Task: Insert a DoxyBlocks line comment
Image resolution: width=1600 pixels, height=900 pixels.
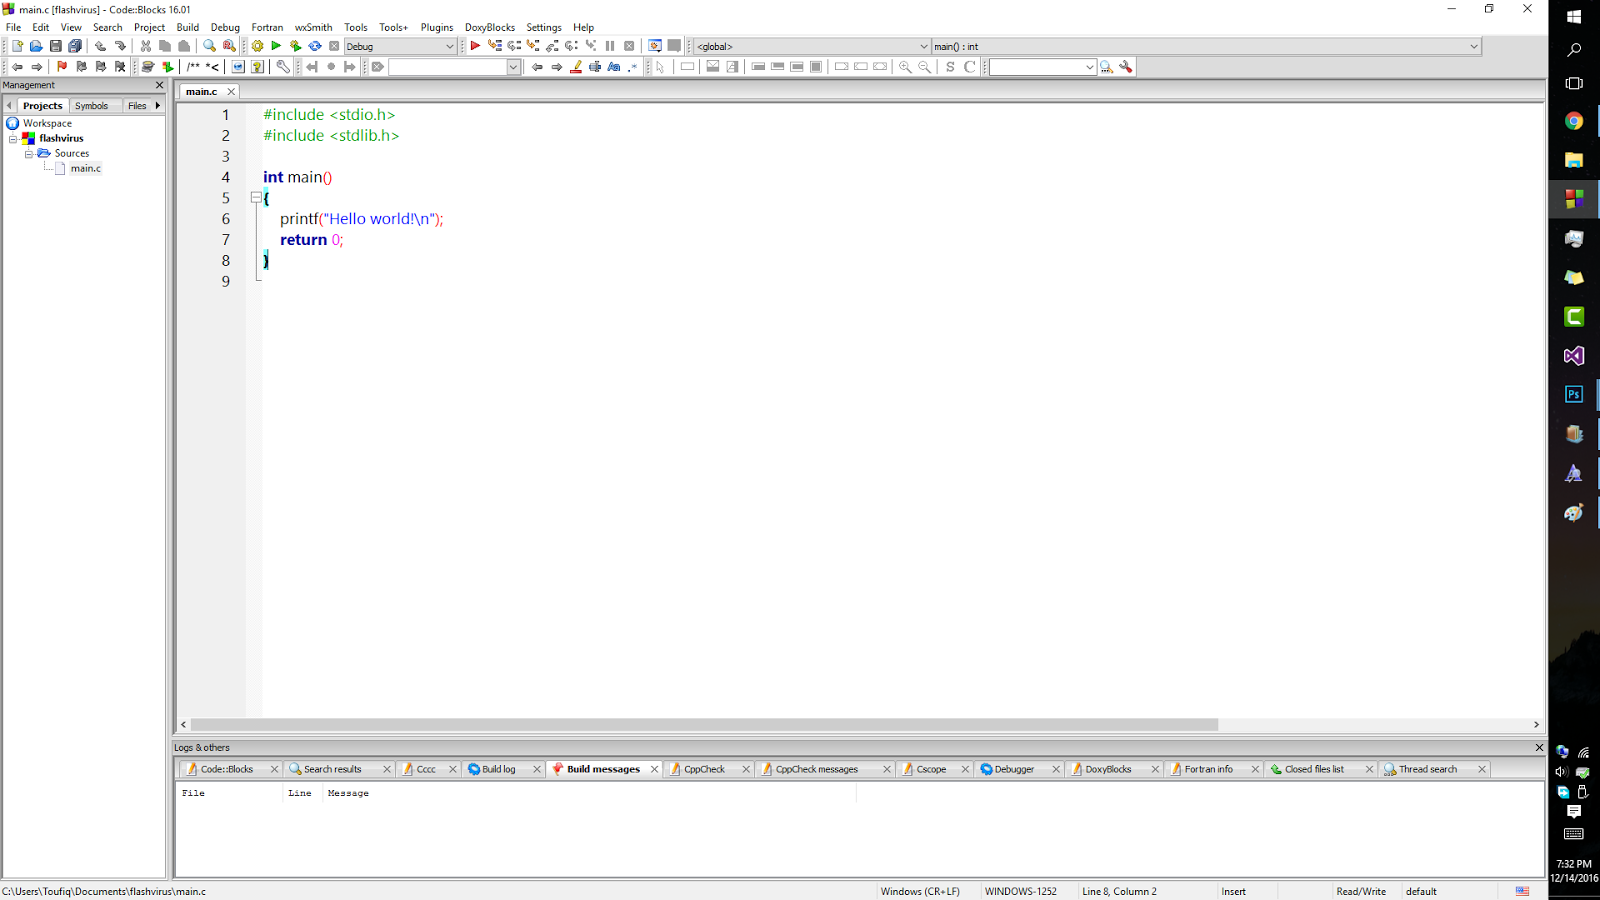Action: point(212,67)
